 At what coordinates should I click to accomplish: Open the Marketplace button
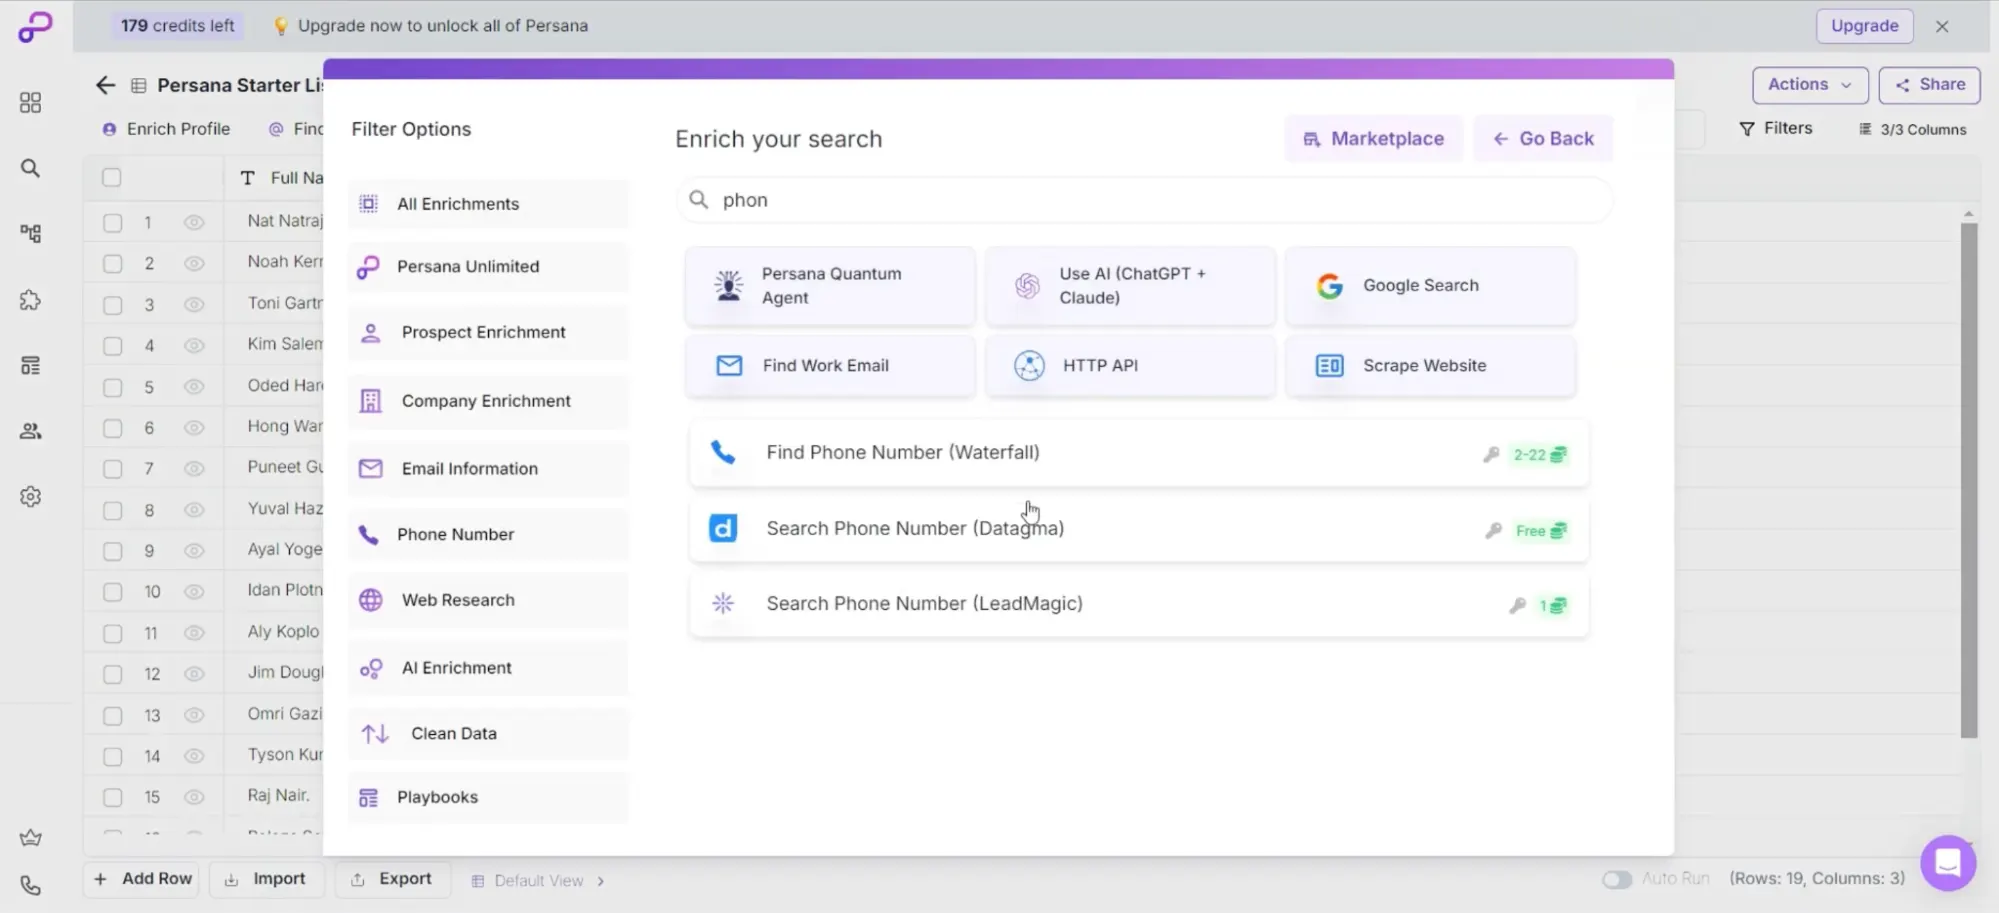1373,139
